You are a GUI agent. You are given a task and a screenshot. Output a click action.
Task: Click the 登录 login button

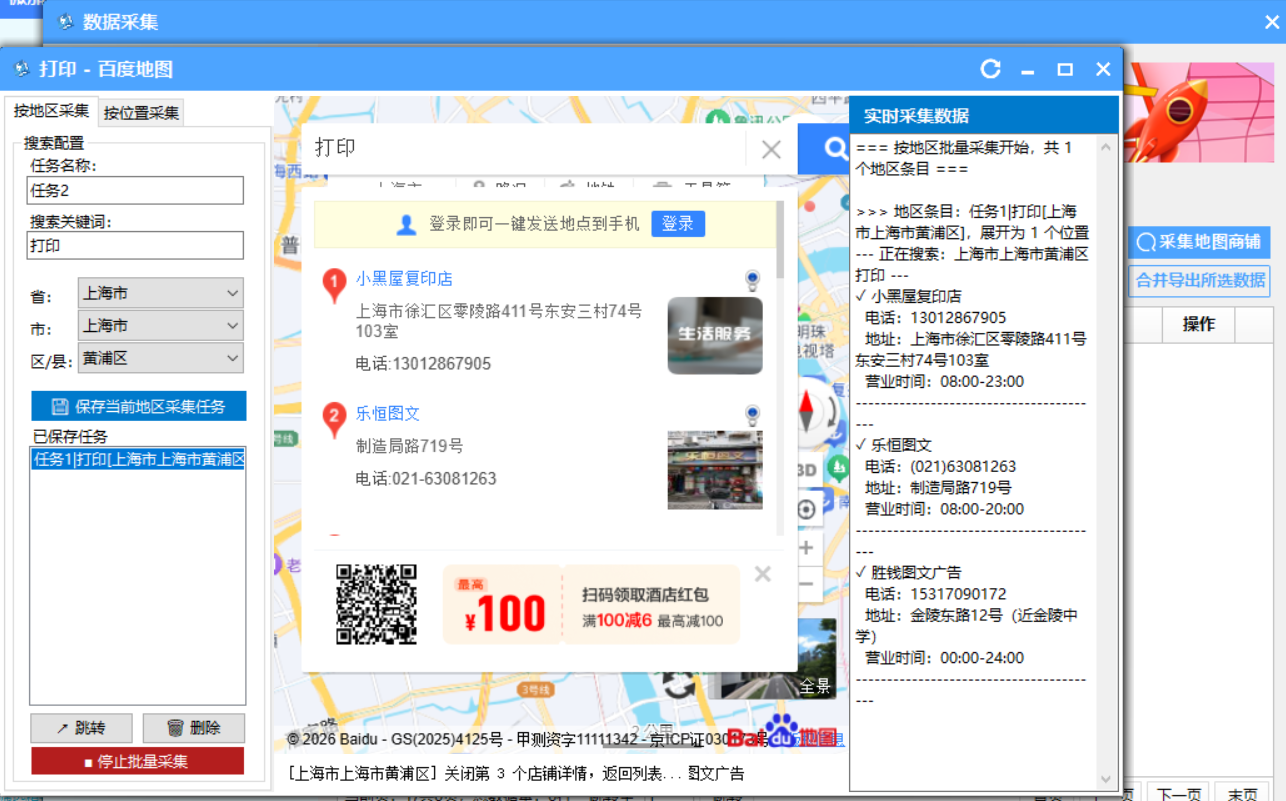point(678,224)
